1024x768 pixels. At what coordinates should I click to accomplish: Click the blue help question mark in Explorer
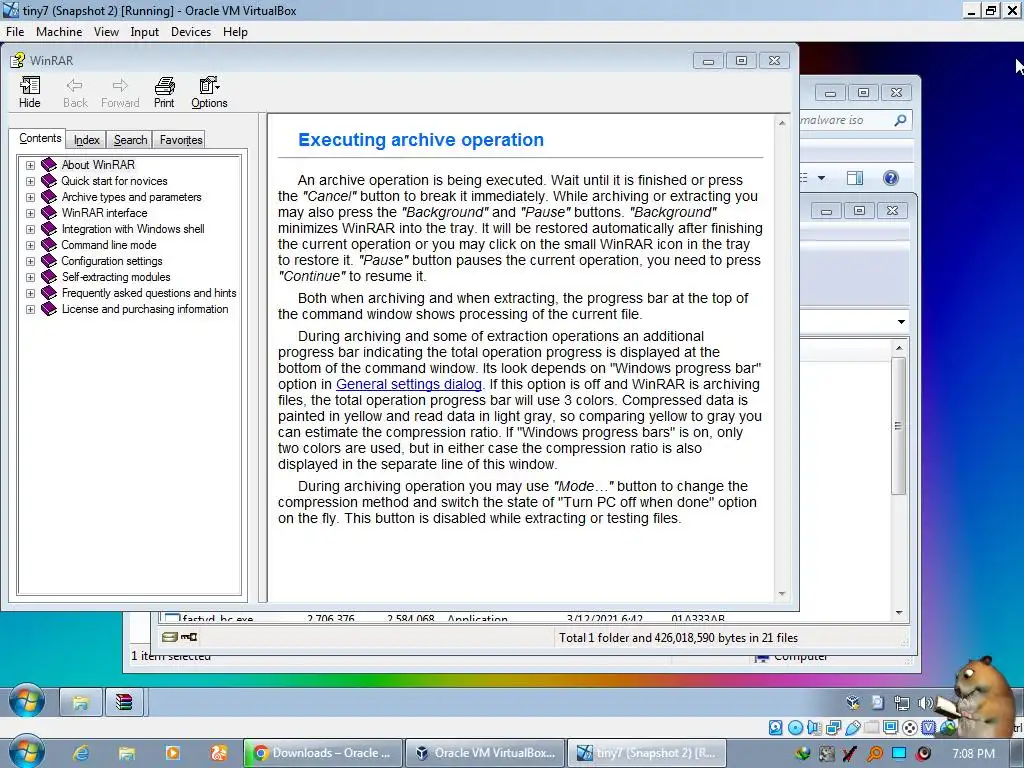(891, 178)
